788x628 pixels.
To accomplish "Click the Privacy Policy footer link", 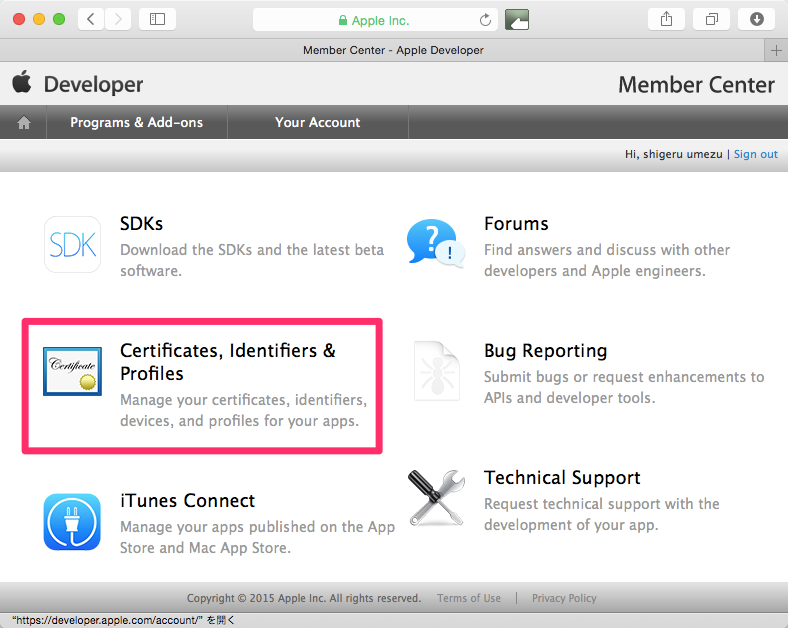I will tap(564, 598).
